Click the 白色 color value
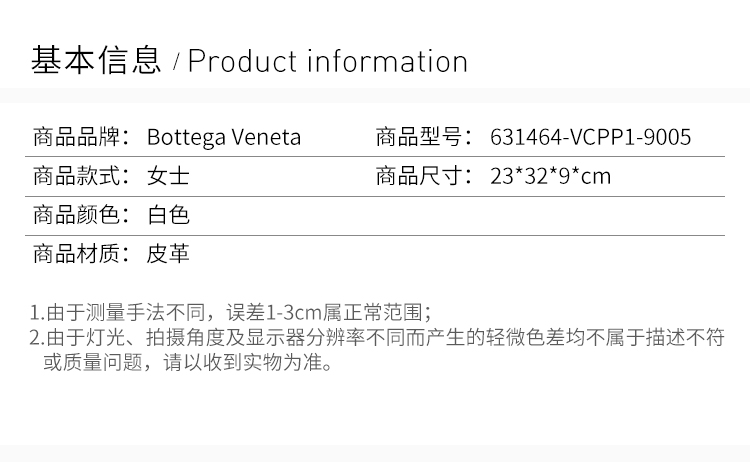Image resolution: width=750 pixels, height=462 pixels. point(168,215)
